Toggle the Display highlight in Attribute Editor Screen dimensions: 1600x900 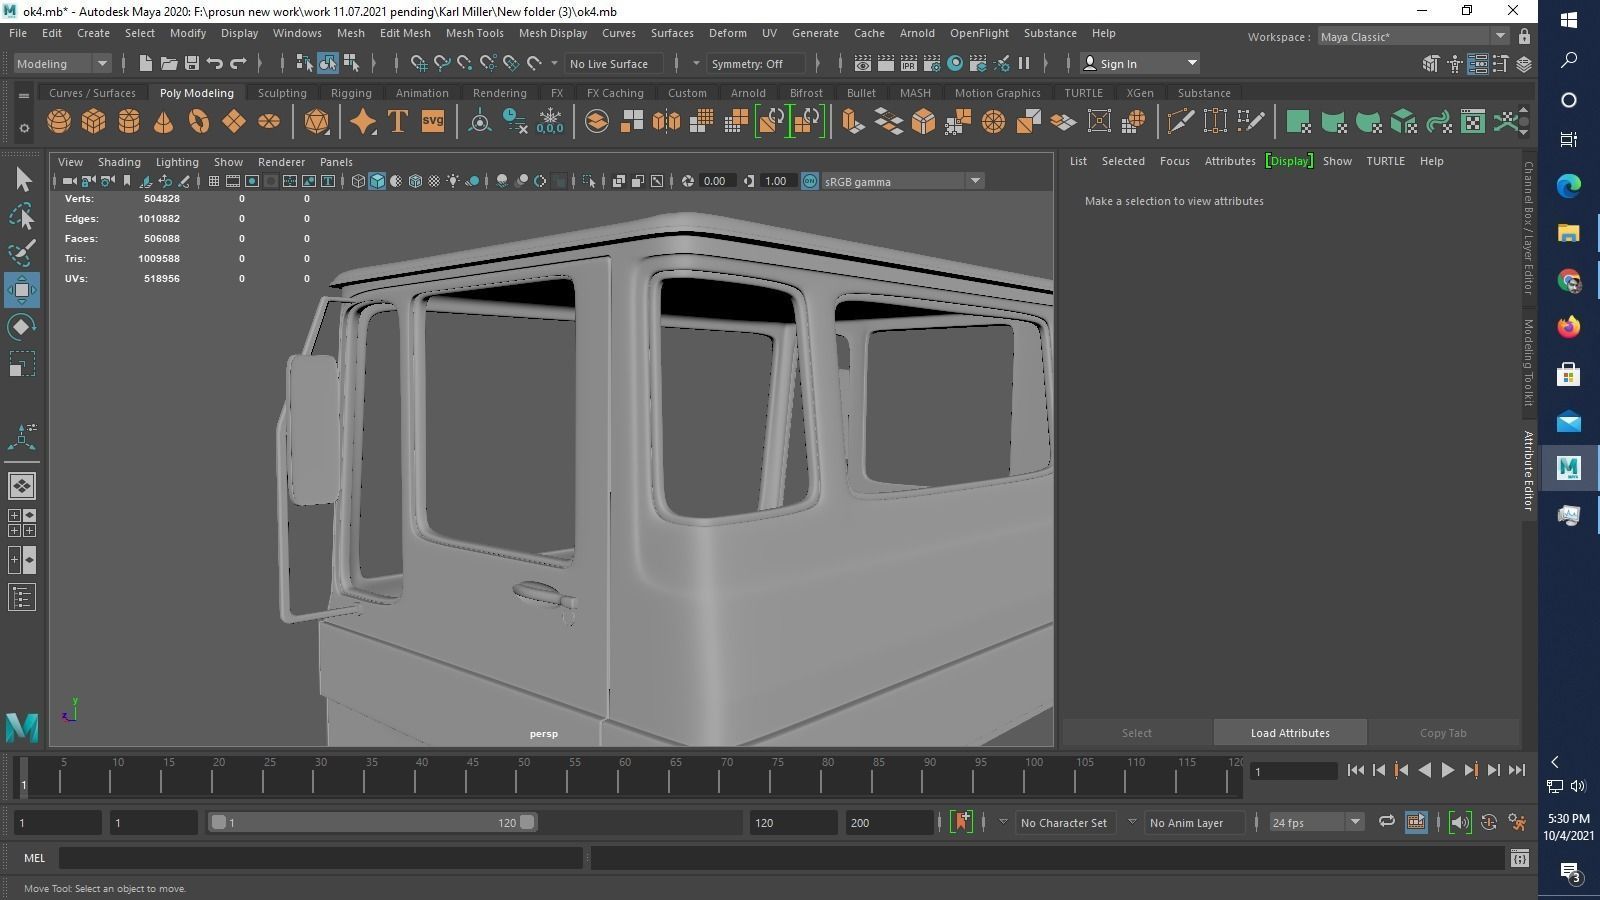(x=1289, y=161)
